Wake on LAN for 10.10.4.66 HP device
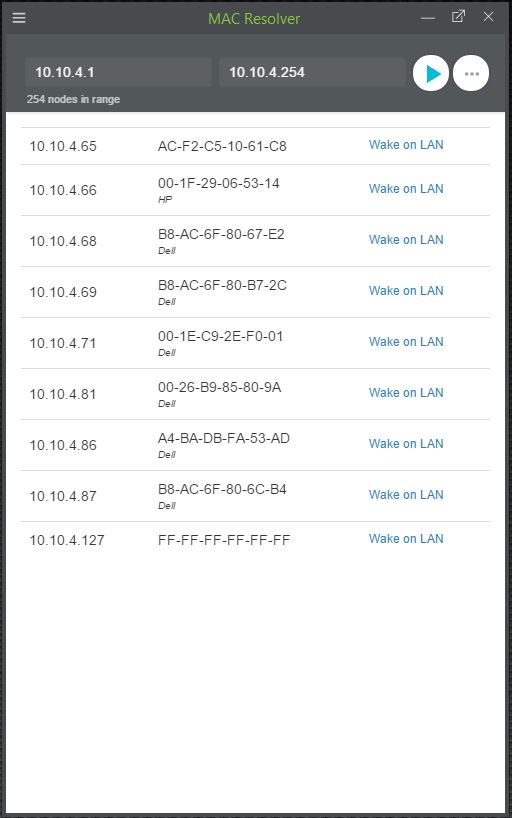This screenshot has width=512, height=818. click(x=406, y=188)
